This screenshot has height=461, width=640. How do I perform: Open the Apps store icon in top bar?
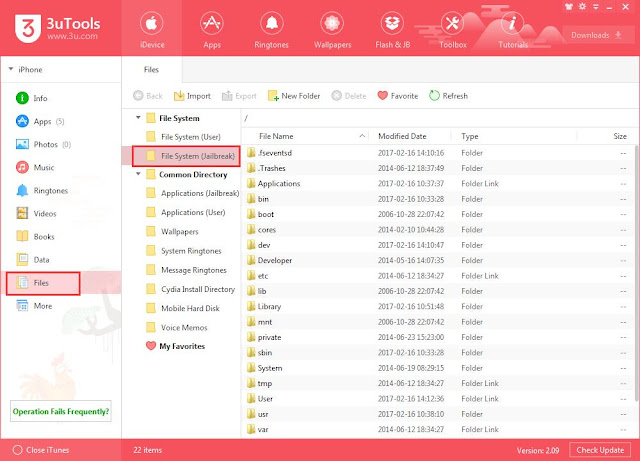click(x=212, y=30)
